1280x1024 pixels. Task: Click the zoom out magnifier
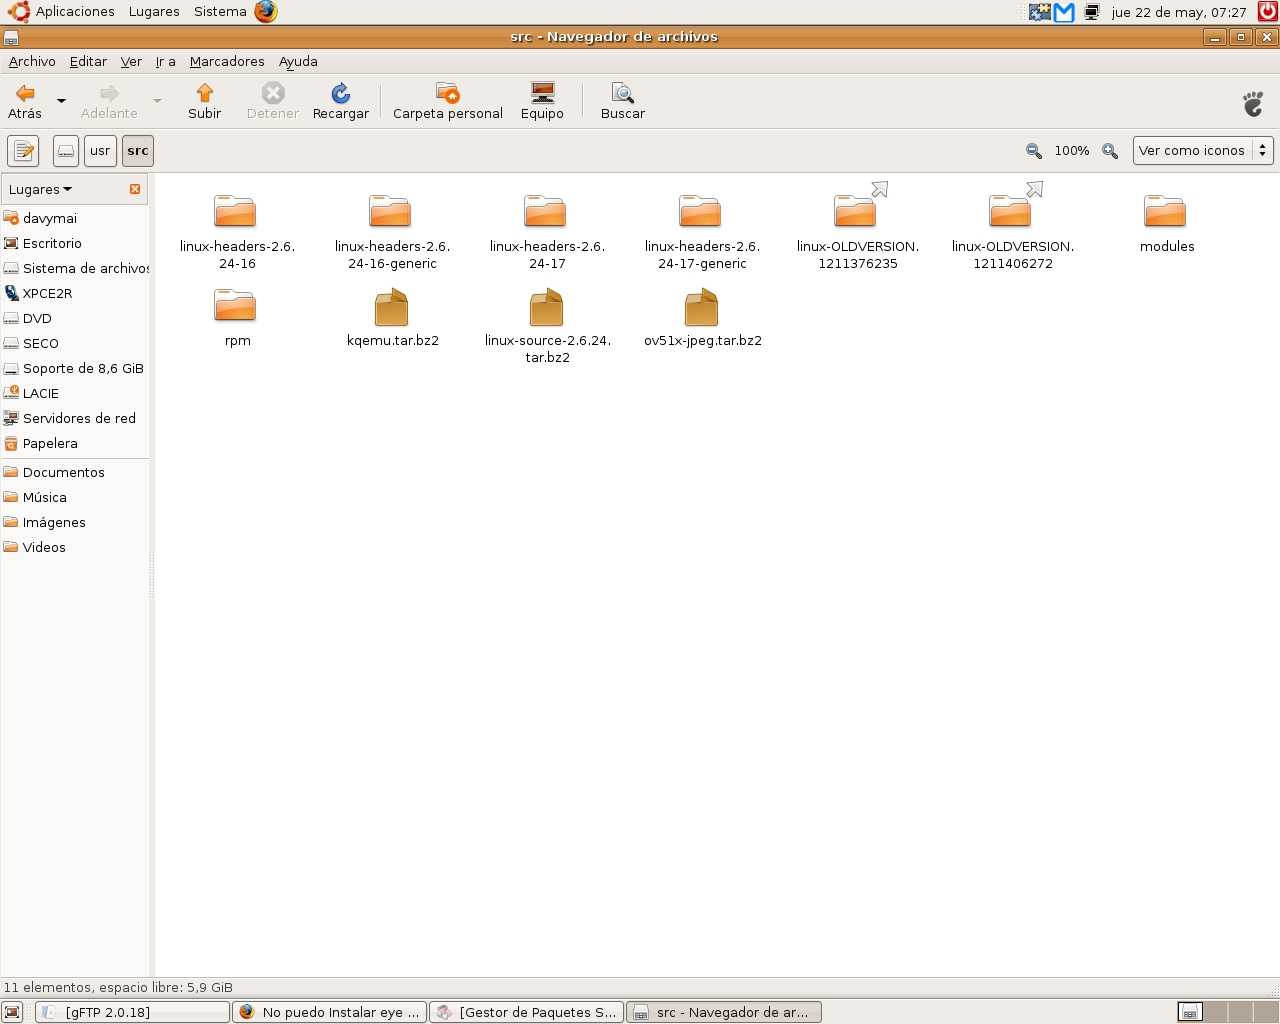tap(1034, 151)
